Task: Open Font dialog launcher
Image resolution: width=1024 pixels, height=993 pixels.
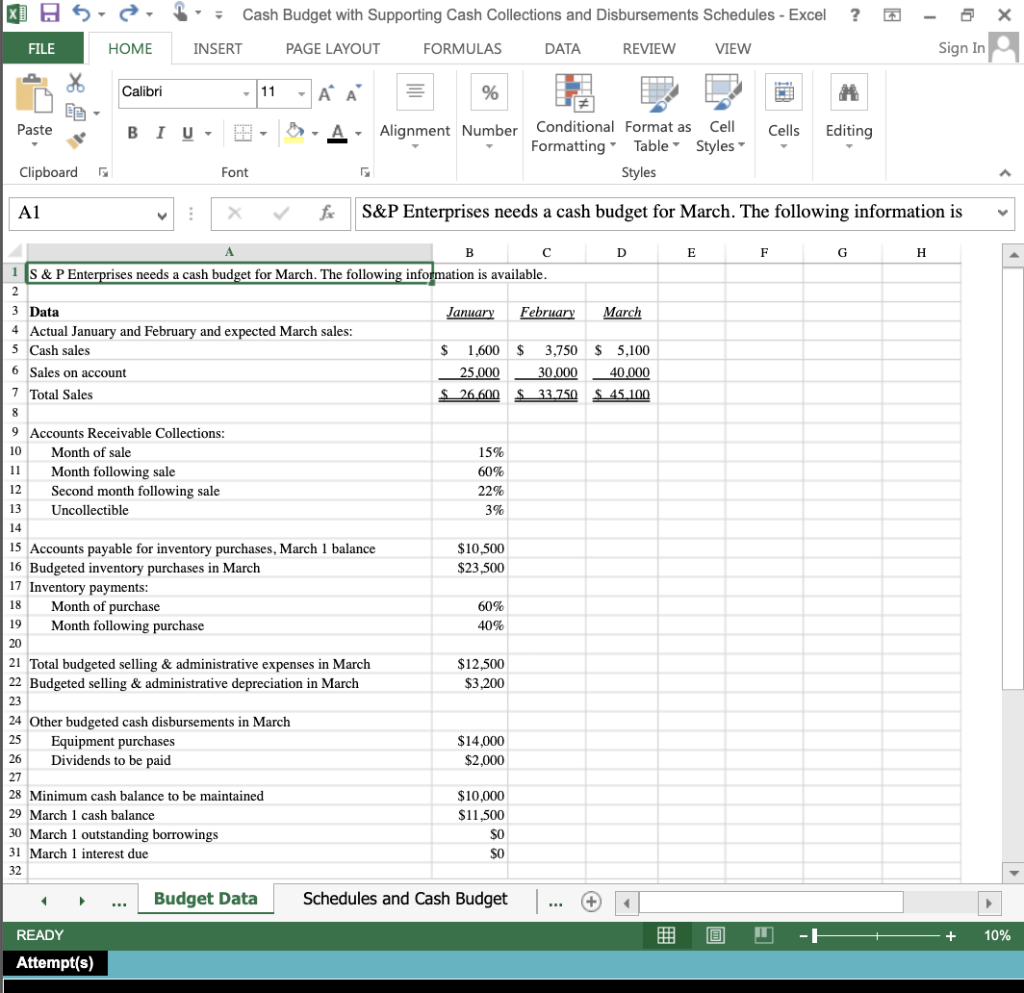Action: click(x=365, y=172)
